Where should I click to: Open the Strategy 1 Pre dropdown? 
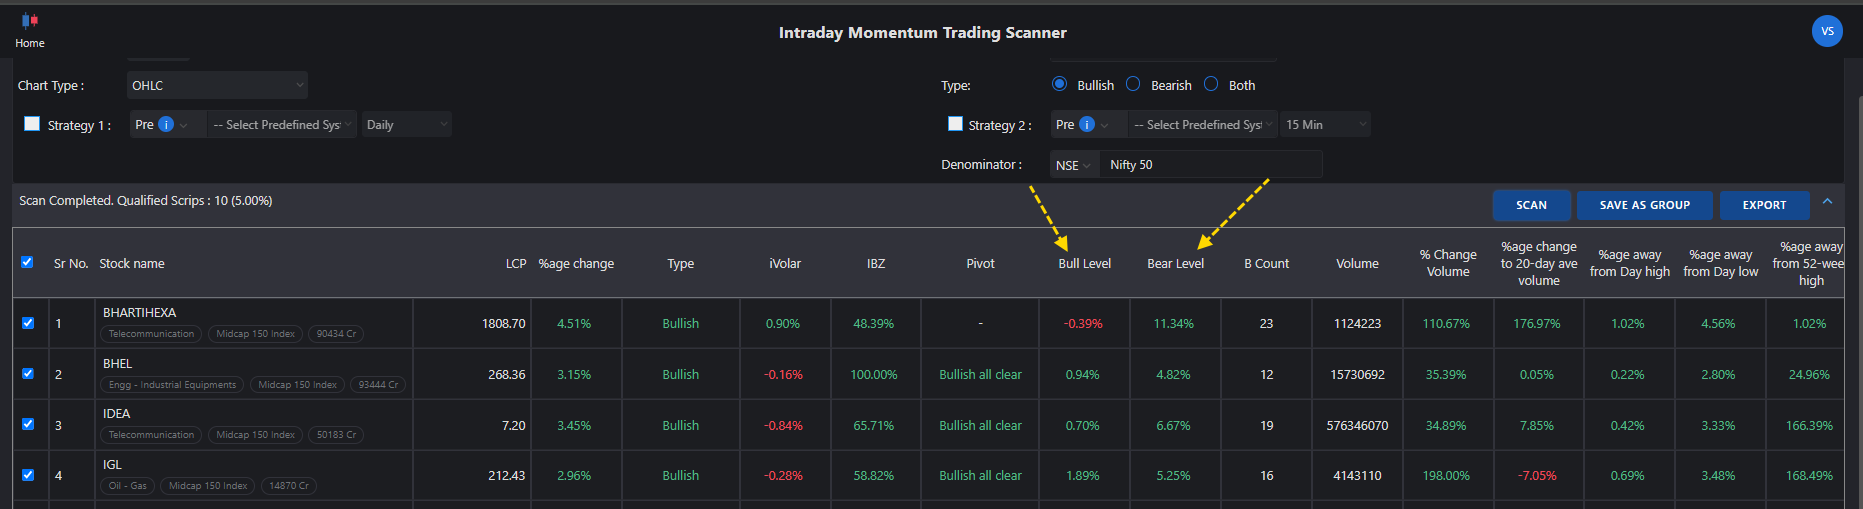(x=167, y=124)
